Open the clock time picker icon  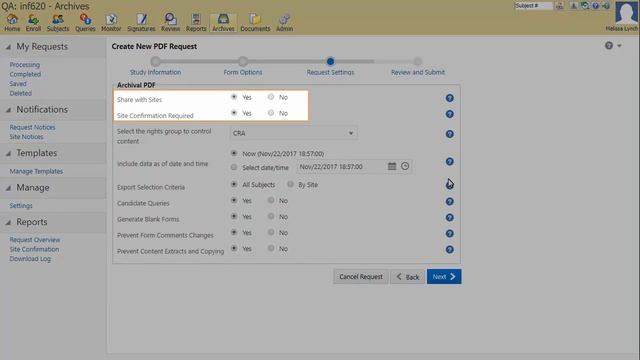coord(405,166)
